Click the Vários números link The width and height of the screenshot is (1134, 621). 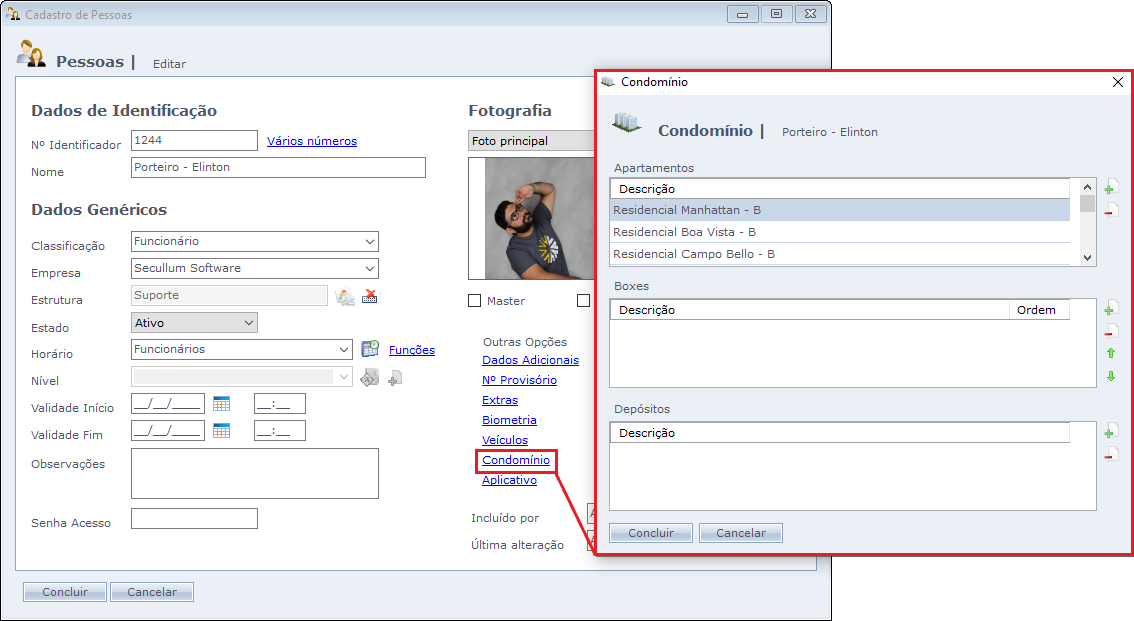pos(312,141)
